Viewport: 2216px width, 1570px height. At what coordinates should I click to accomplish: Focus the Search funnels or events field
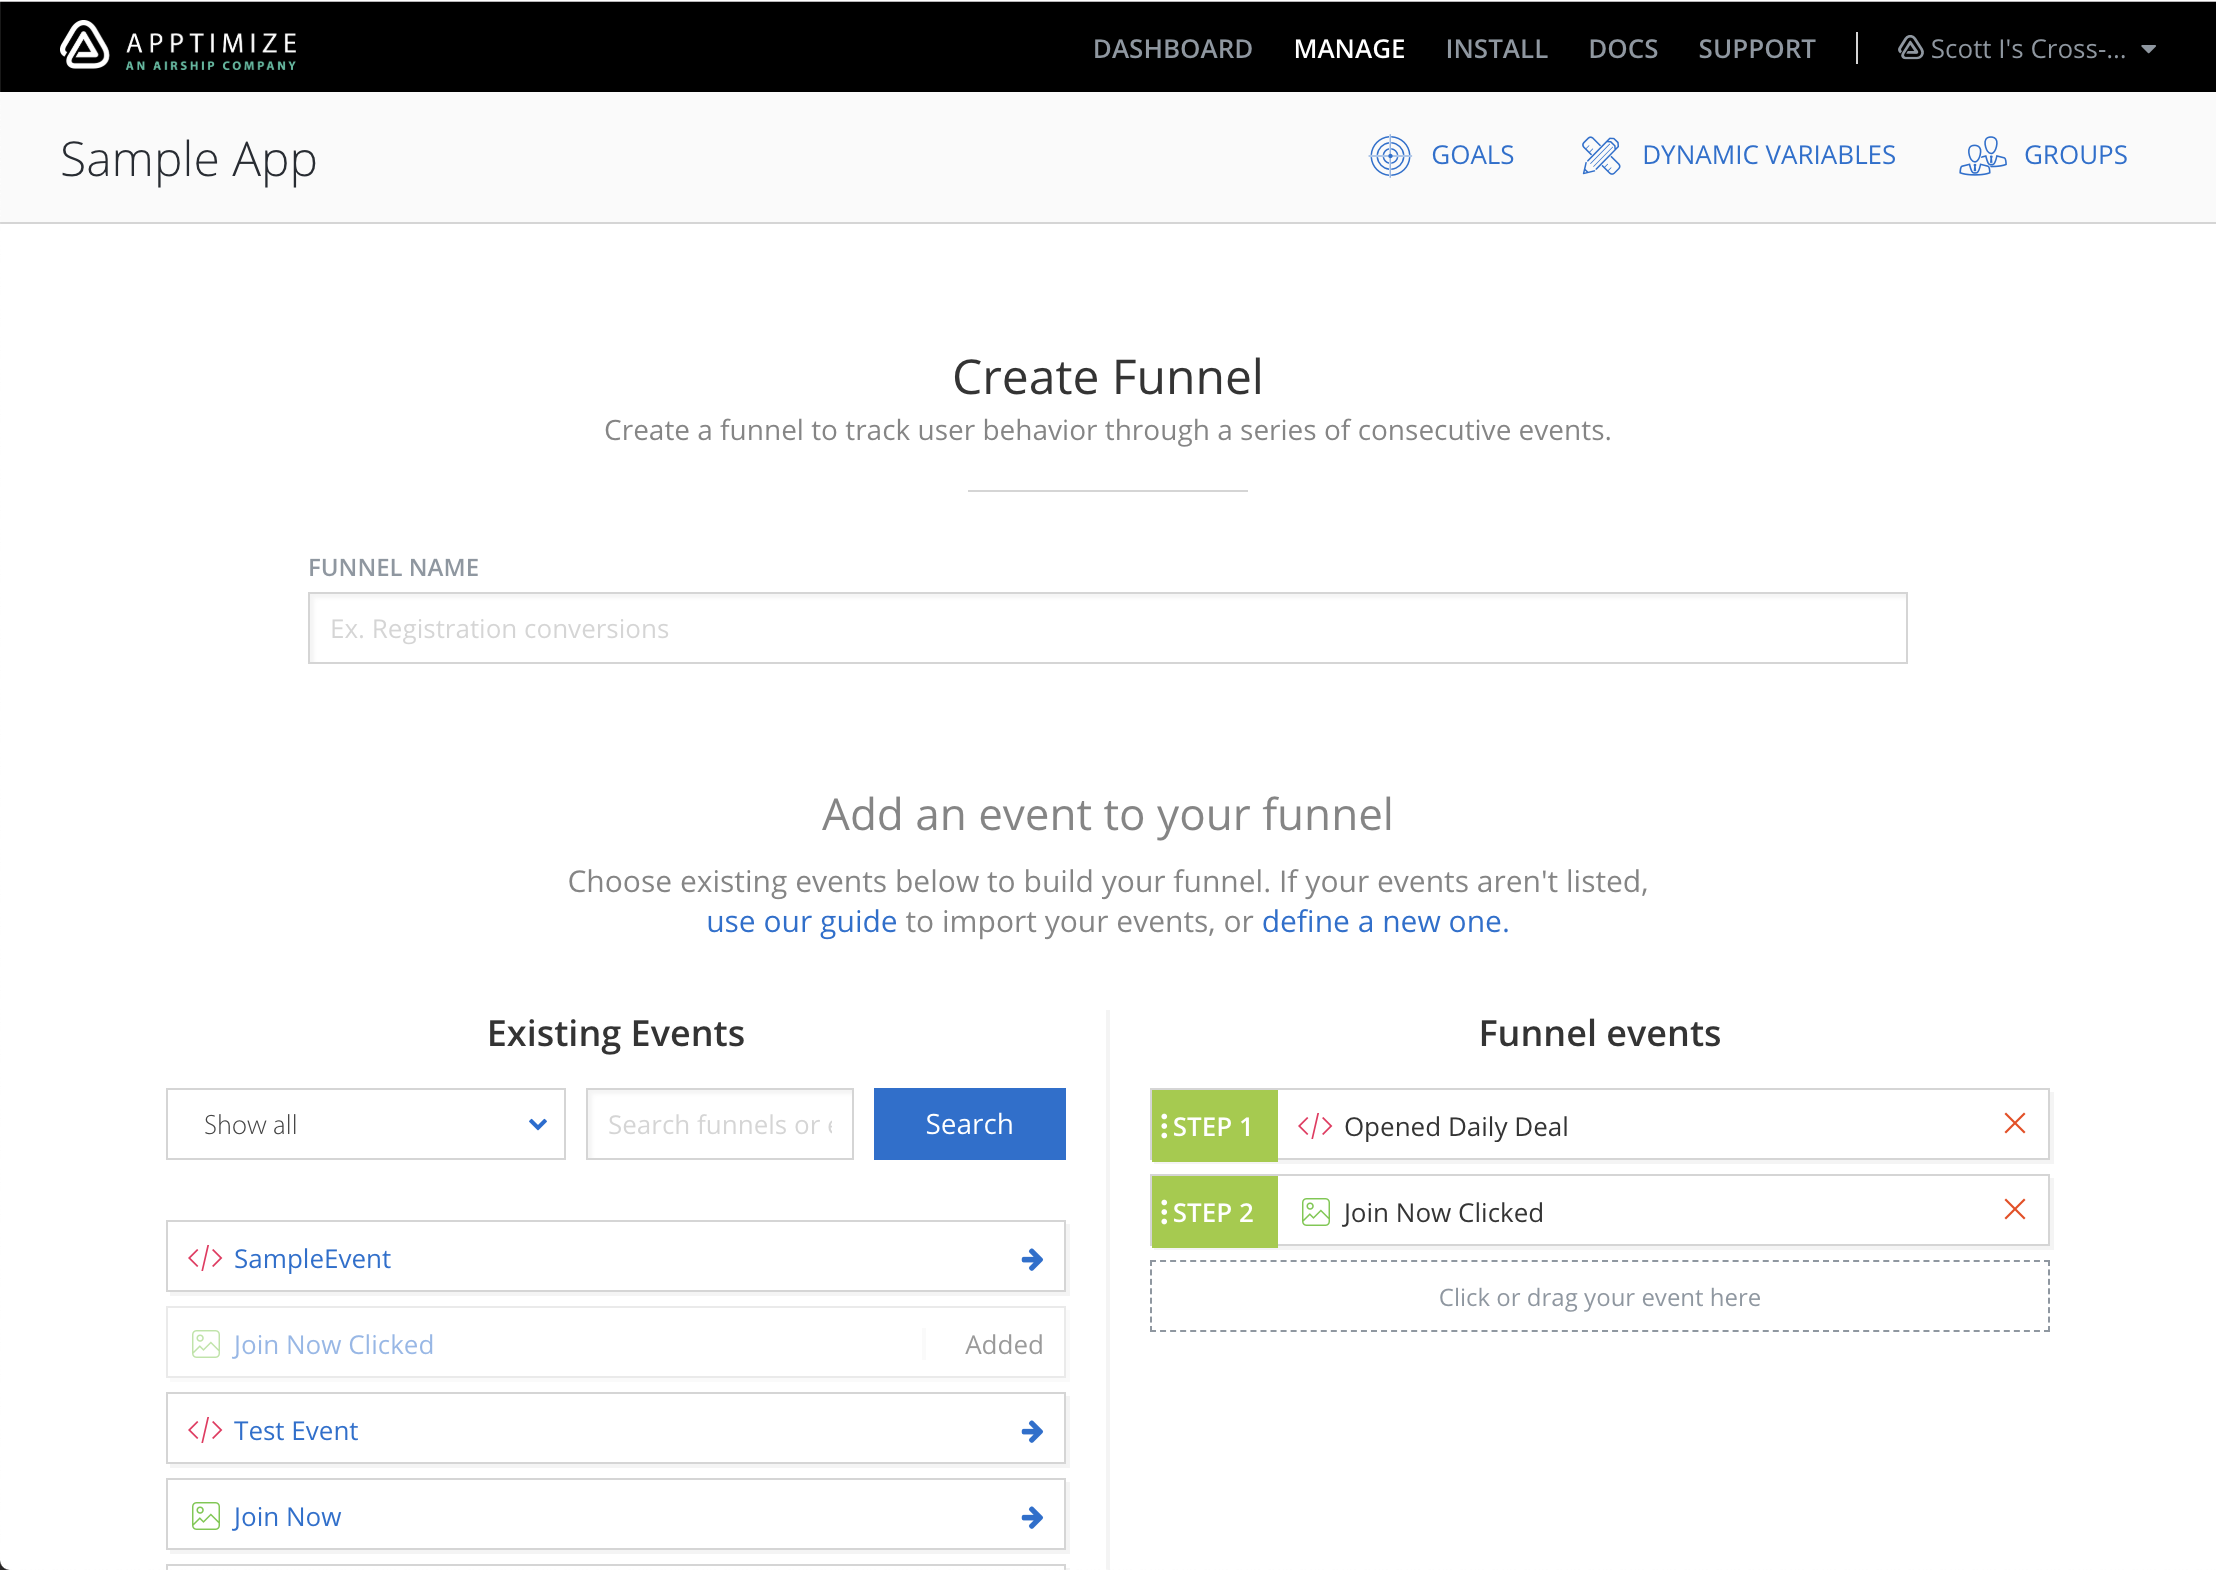720,1124
